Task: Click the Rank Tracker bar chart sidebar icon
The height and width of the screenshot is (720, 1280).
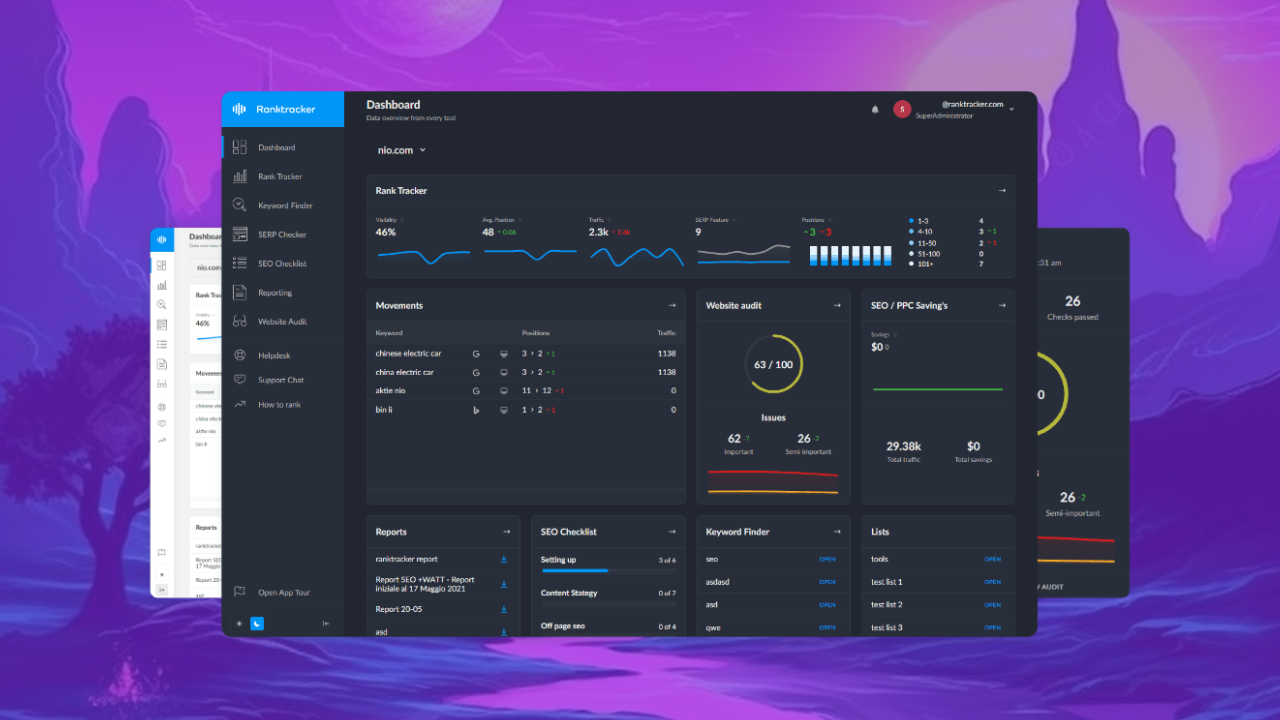Action: point(240,176)
